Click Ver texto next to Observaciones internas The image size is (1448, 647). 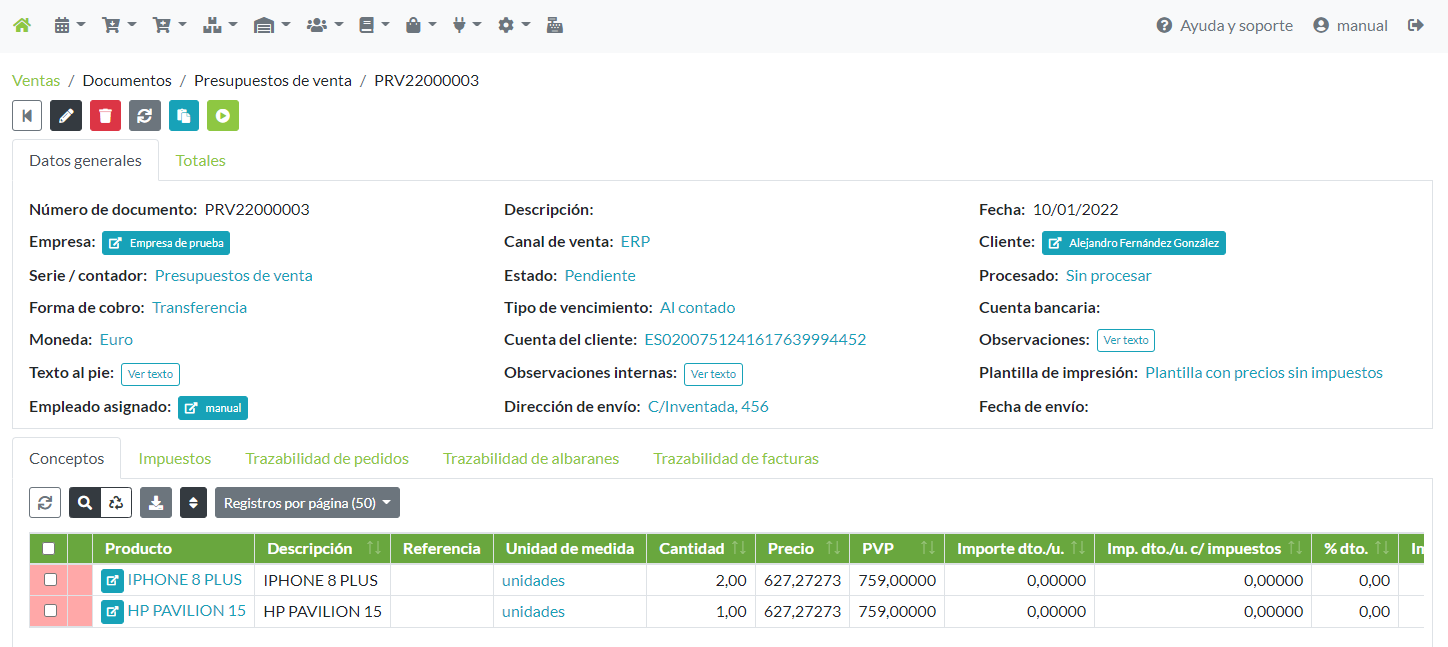(x=713, y=374)
